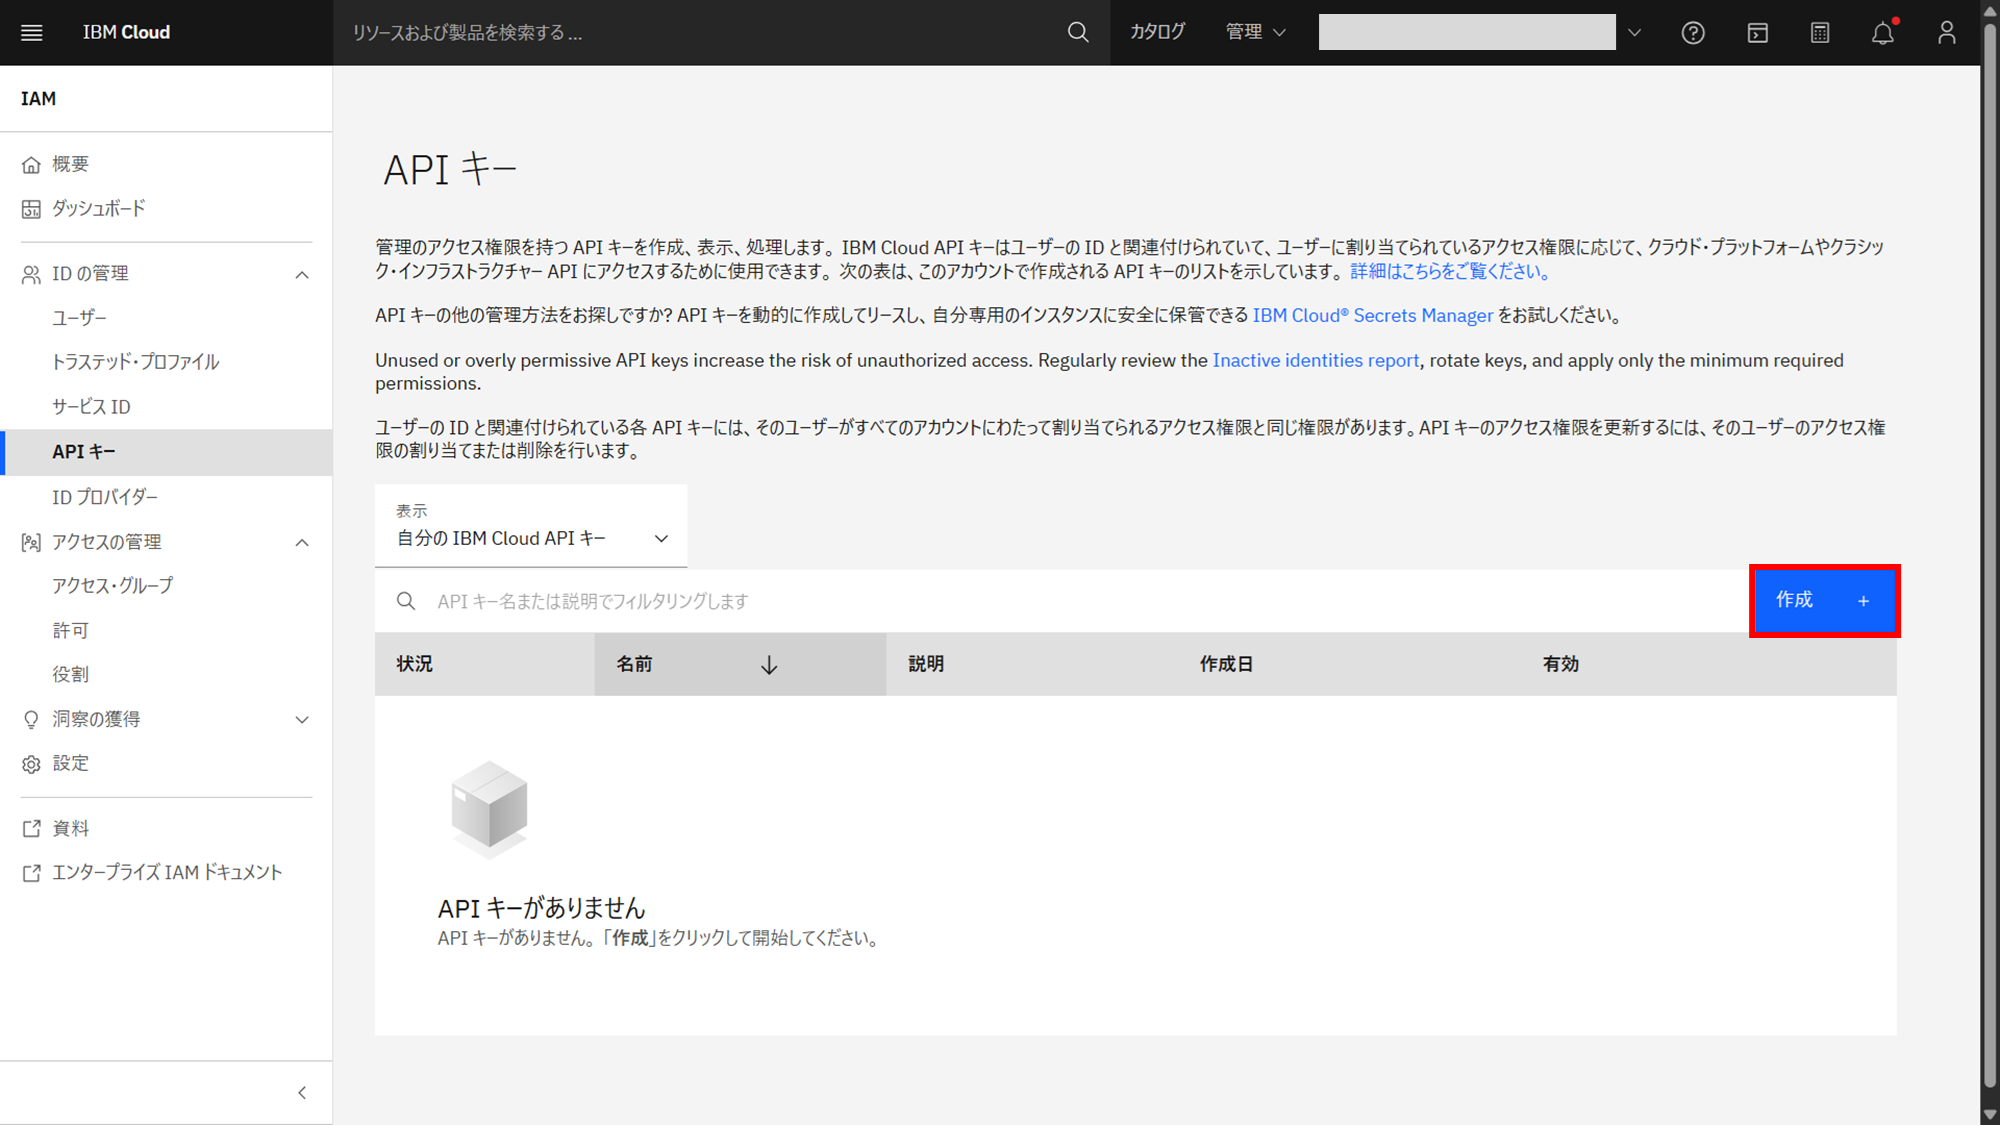Click the blue 作成 button
Viewport: 2000px width, 1125px height.
(1823, 600)
